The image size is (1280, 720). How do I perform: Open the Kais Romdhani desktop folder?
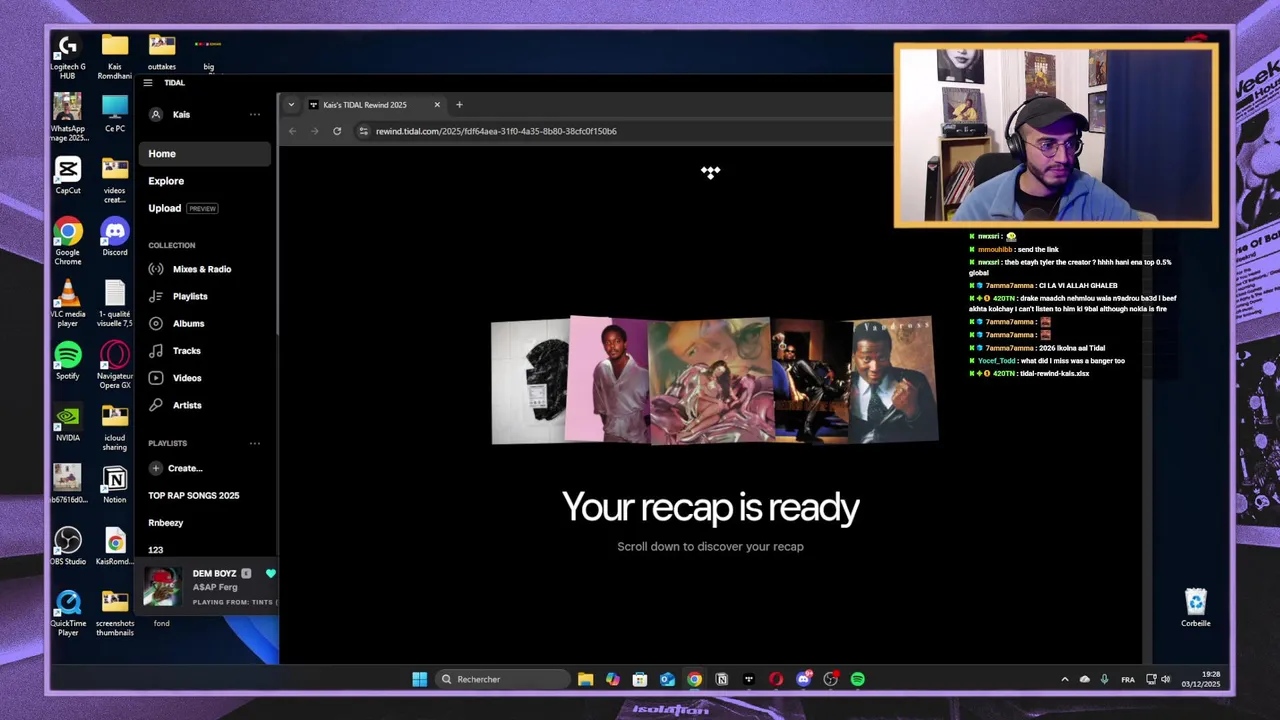(x=115, y=57)
